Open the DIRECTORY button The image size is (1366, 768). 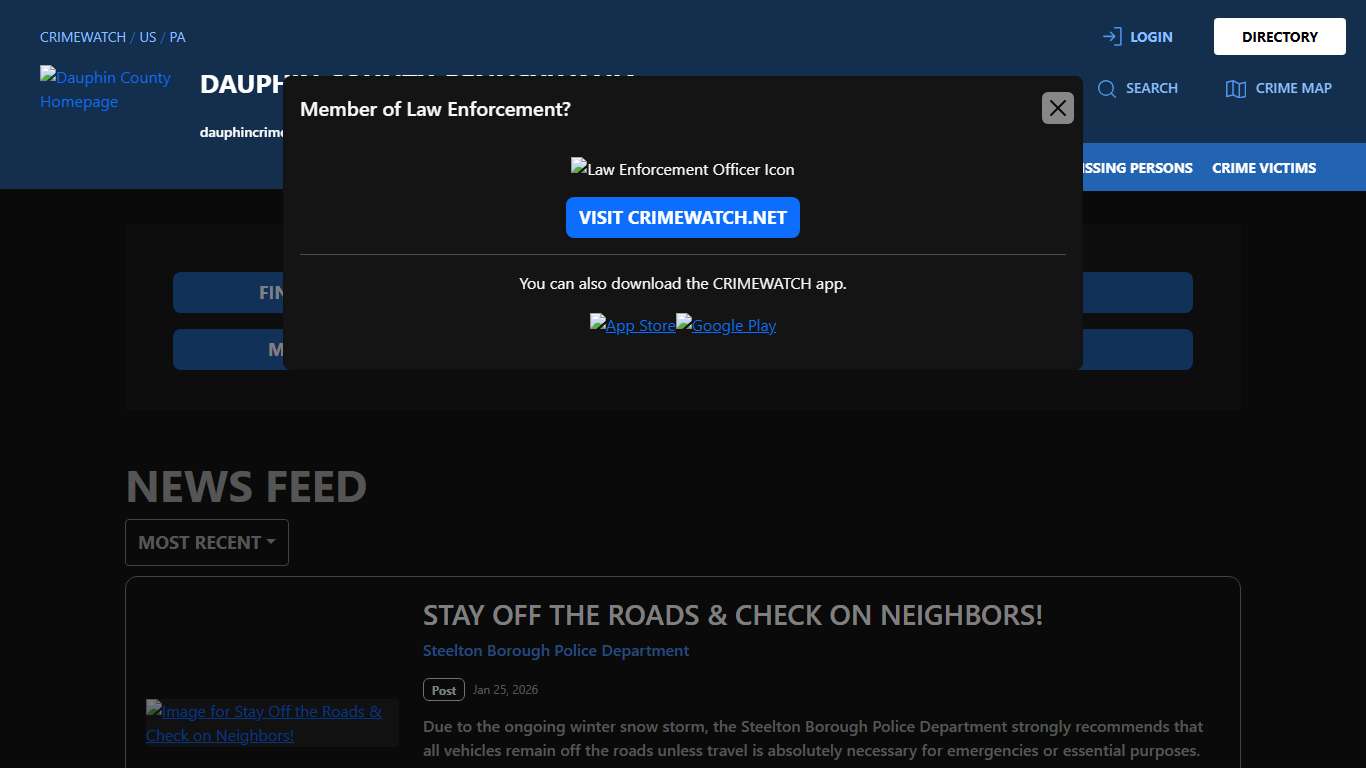pyautogui.click(x=1279, y=36)
